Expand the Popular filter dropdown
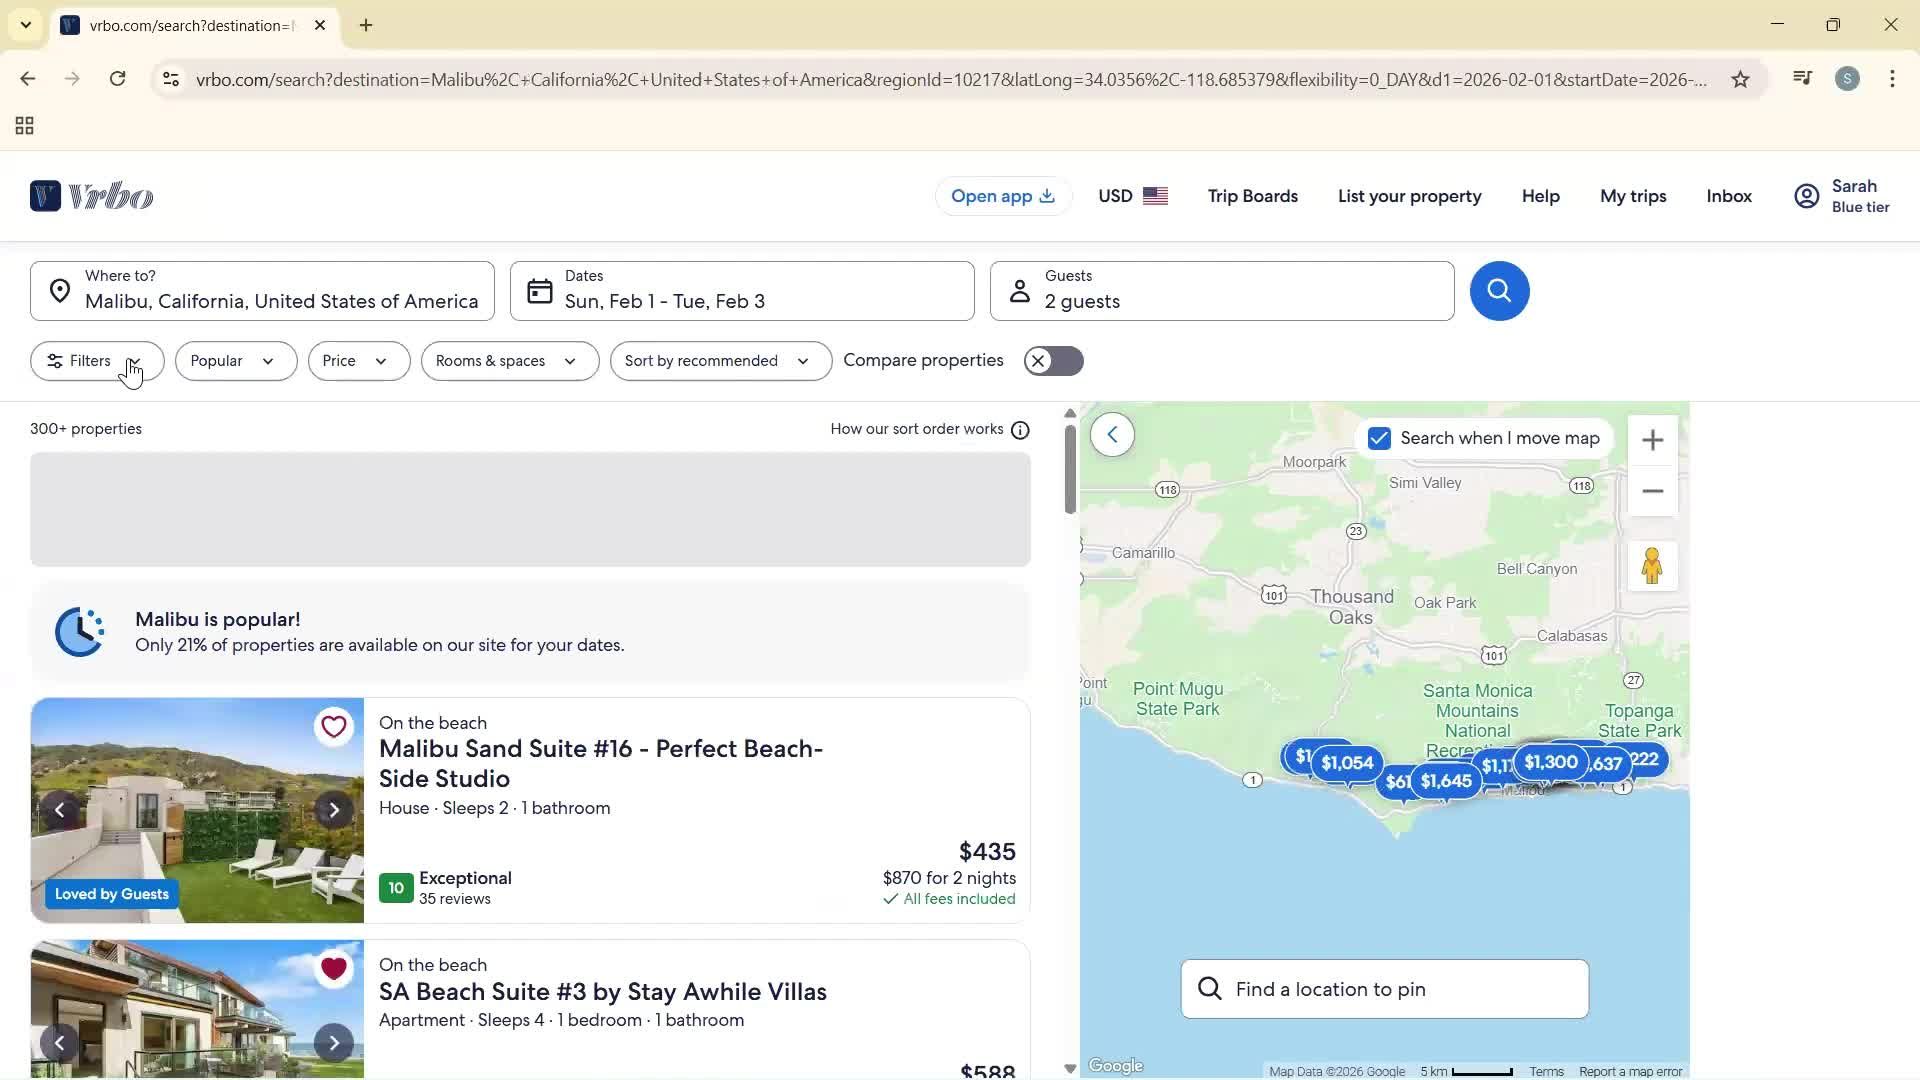 [x=235, y=361]
